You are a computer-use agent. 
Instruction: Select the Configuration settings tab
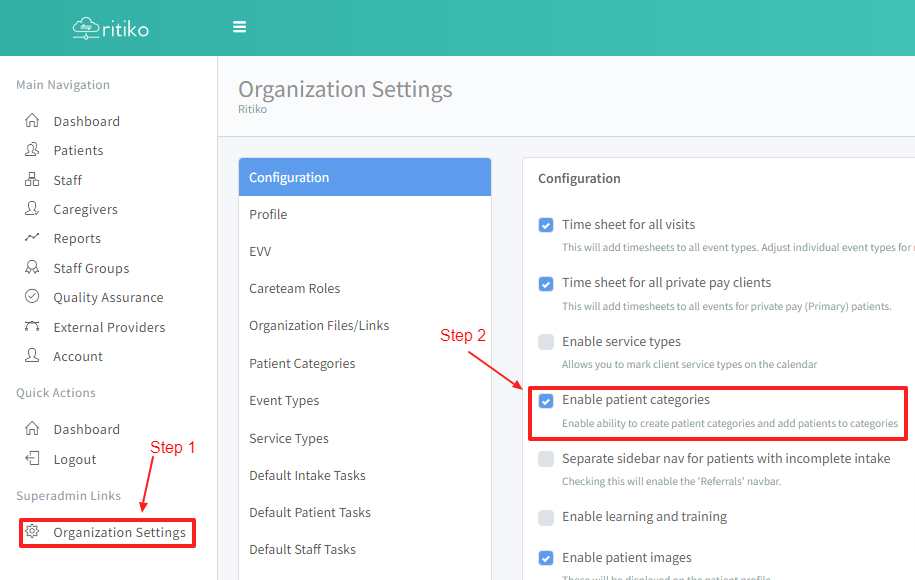point(364,177)
